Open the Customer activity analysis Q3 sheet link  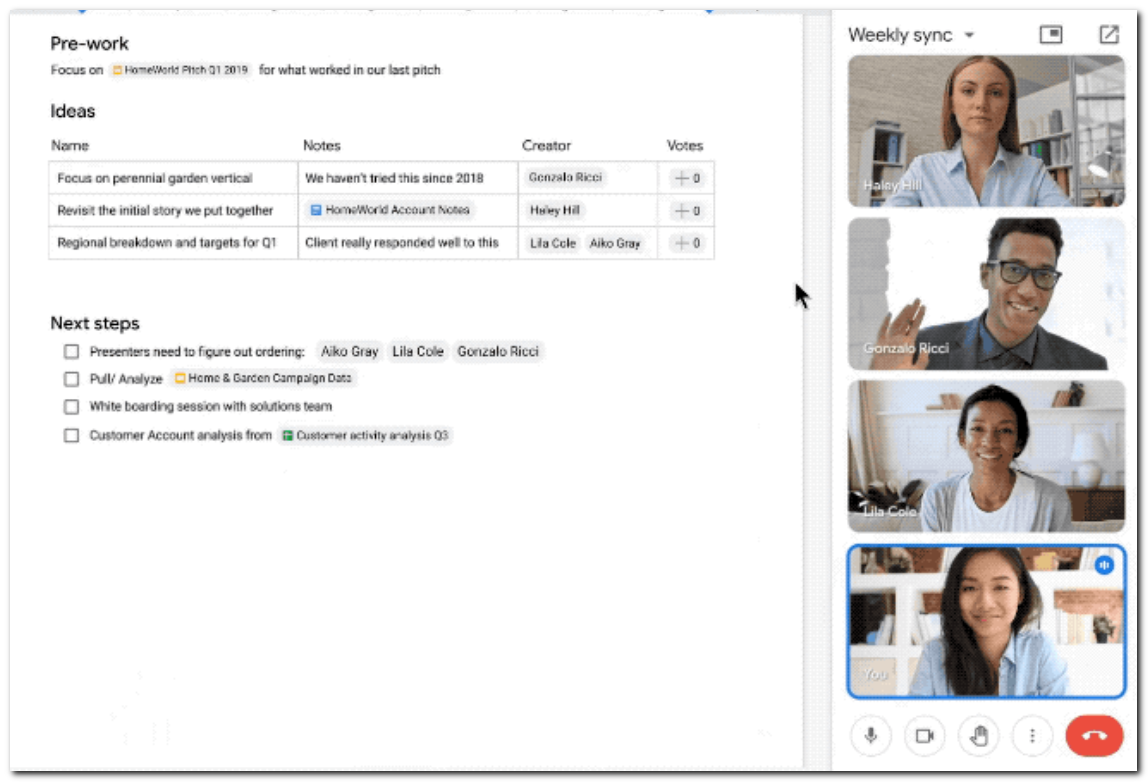366,435
